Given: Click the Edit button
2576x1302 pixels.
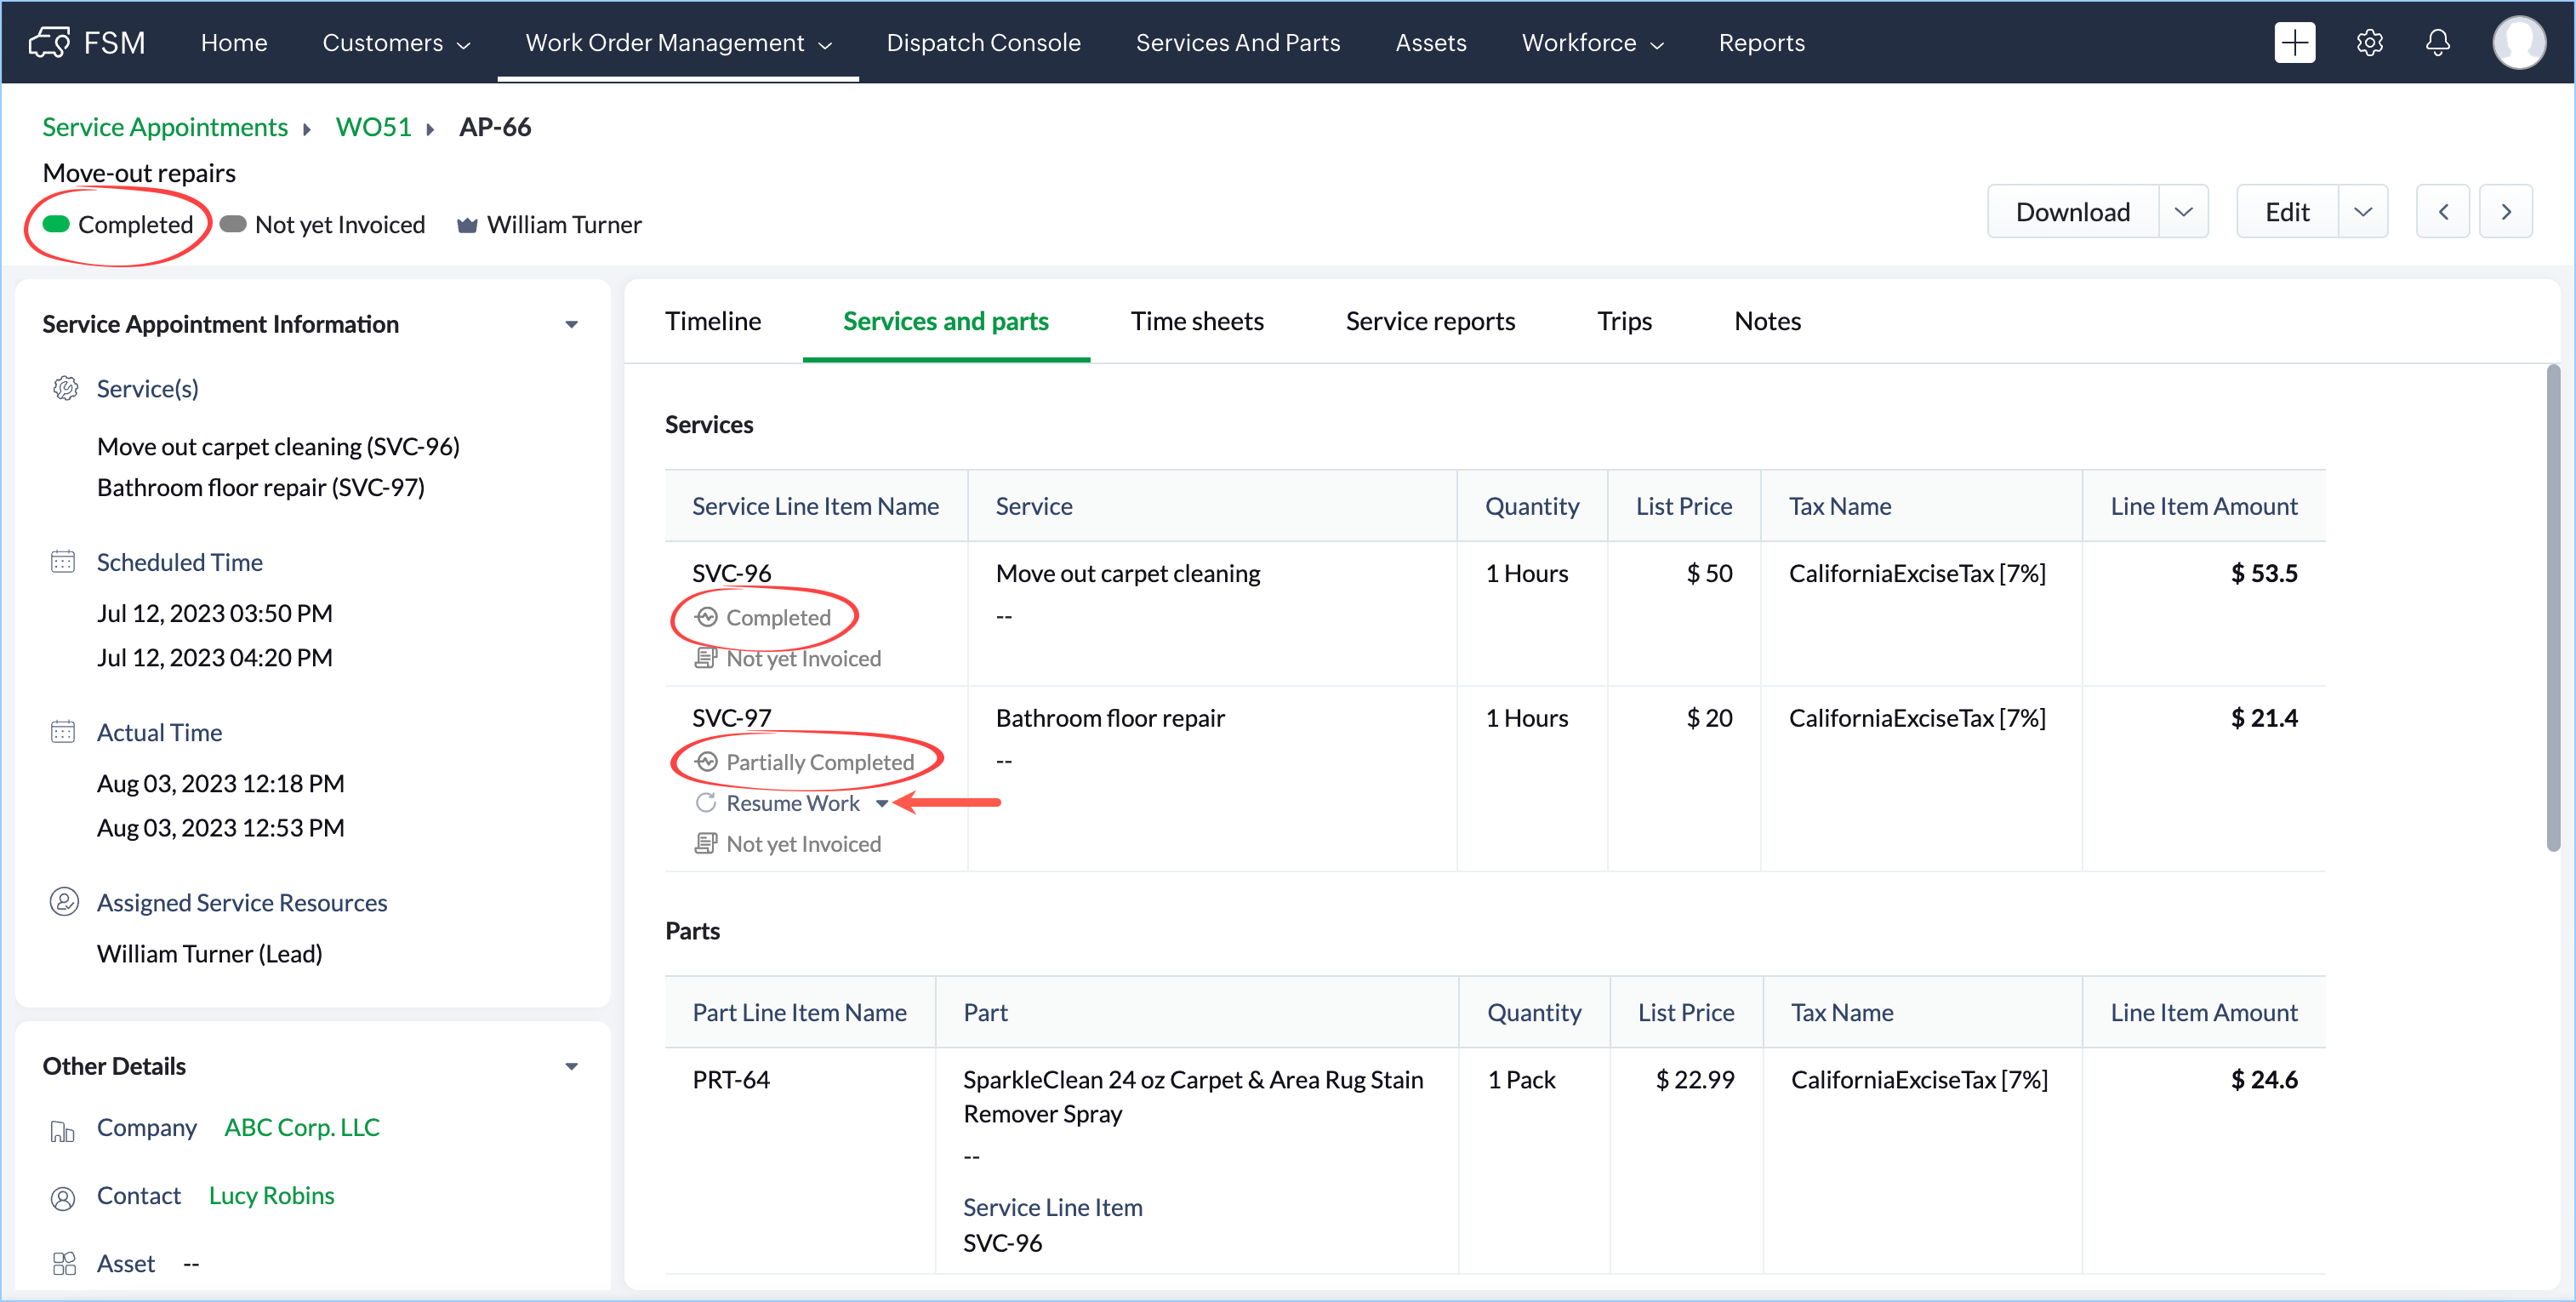Looking at the screenshot, I should [2287, 211].
